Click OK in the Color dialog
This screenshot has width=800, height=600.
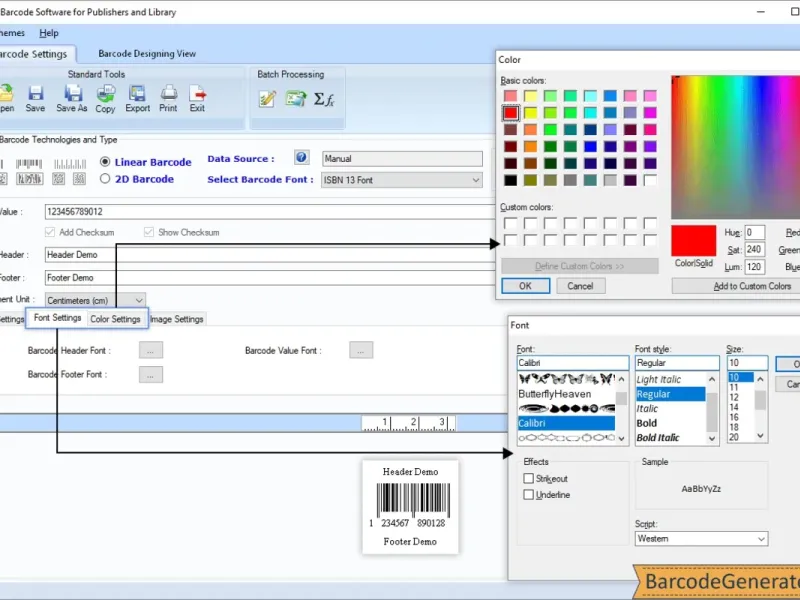[525, 286]
